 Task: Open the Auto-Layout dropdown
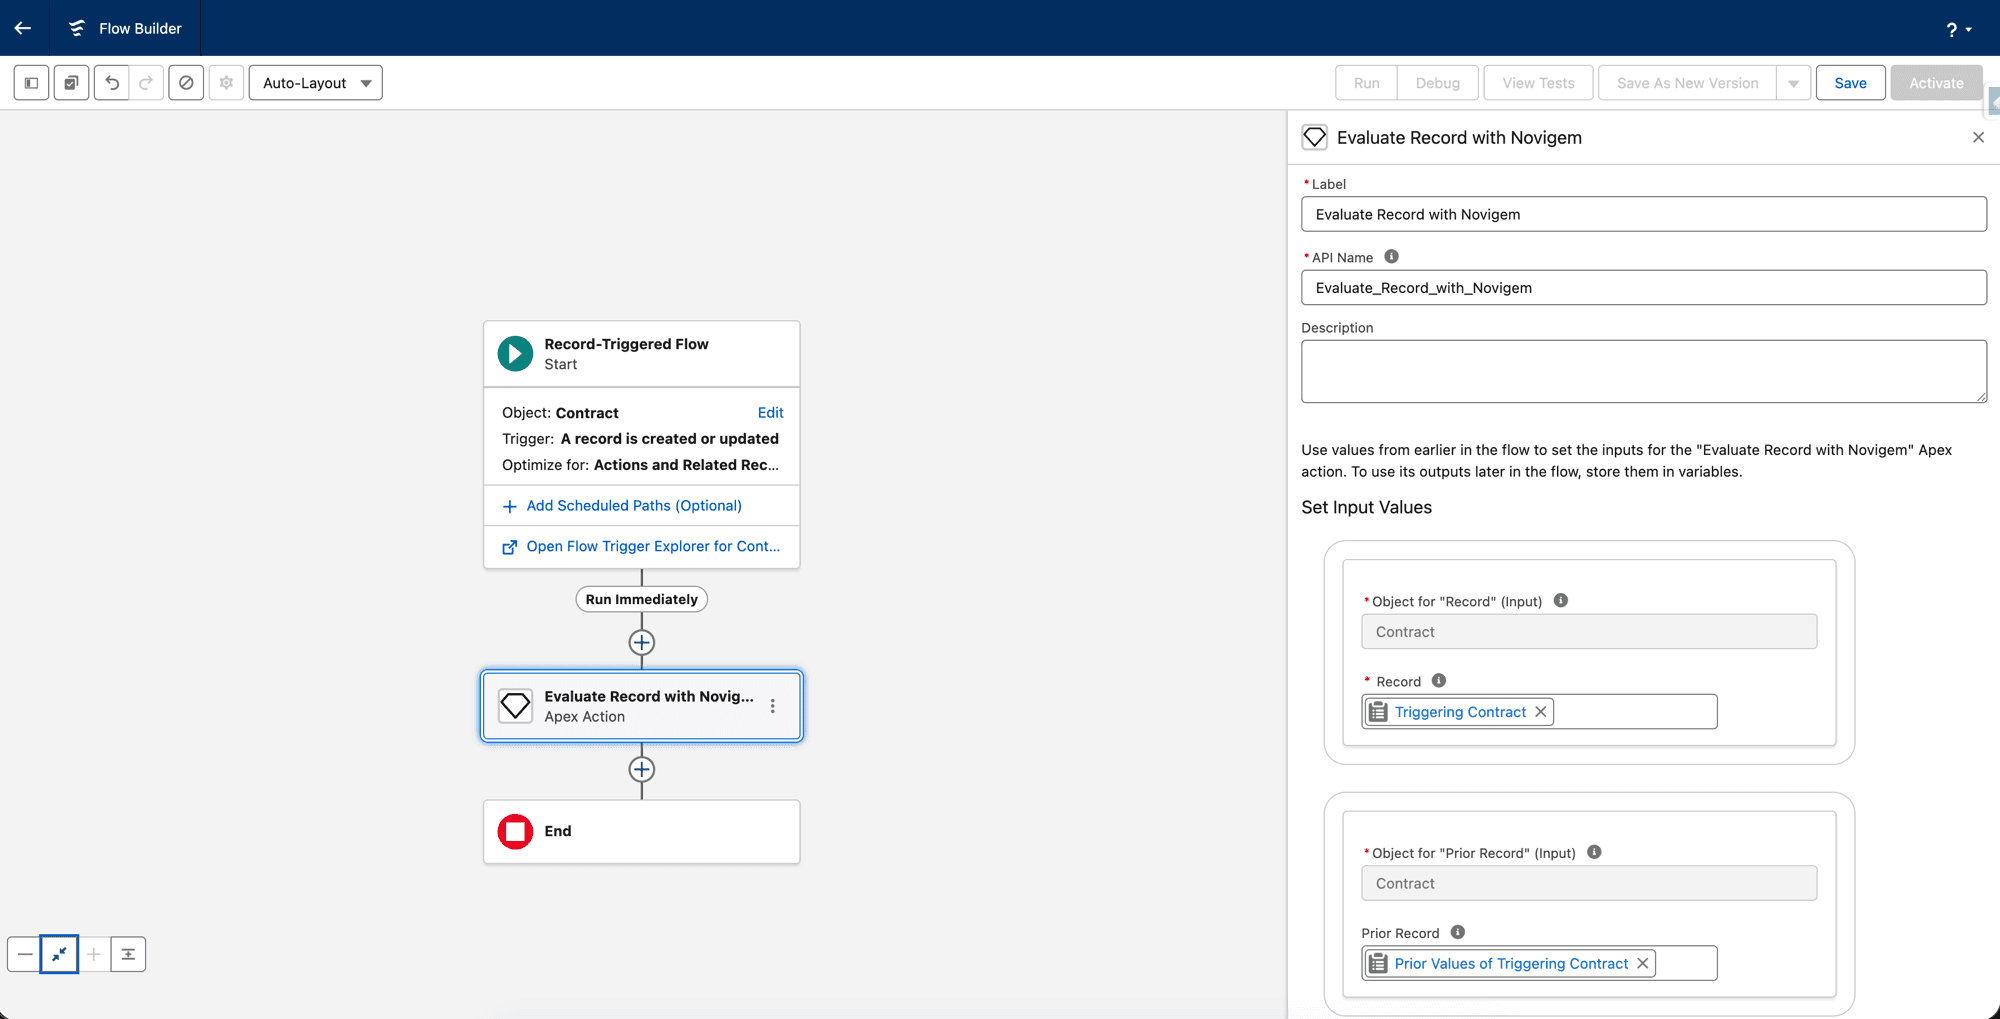pyautogui.click(x=316, y=83)
